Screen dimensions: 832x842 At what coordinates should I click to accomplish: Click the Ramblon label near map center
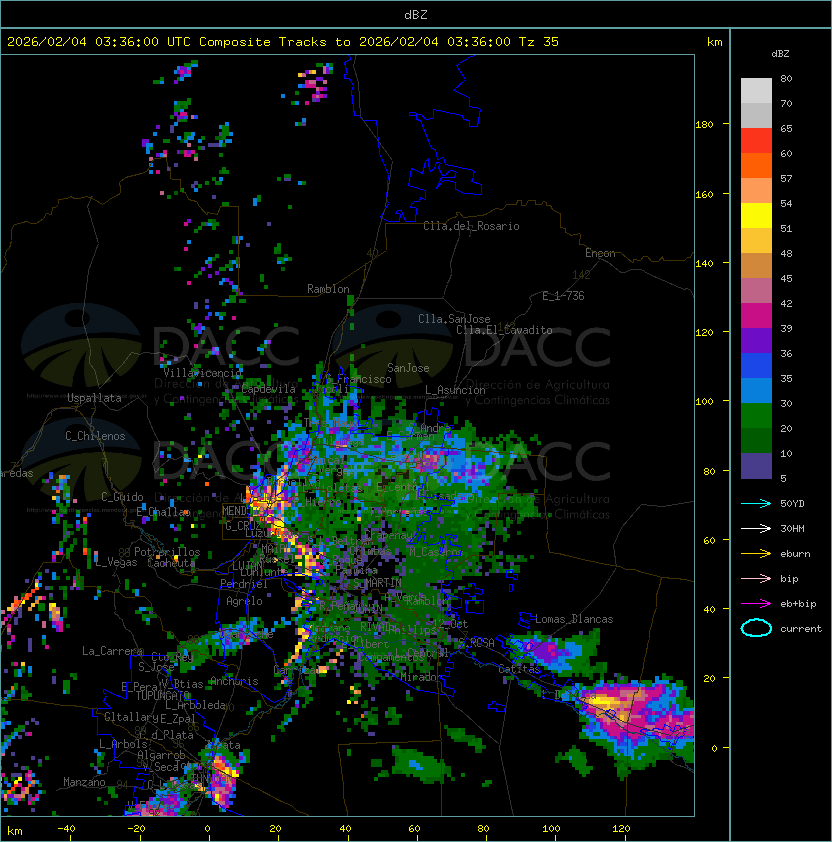(x=328, y=289)
